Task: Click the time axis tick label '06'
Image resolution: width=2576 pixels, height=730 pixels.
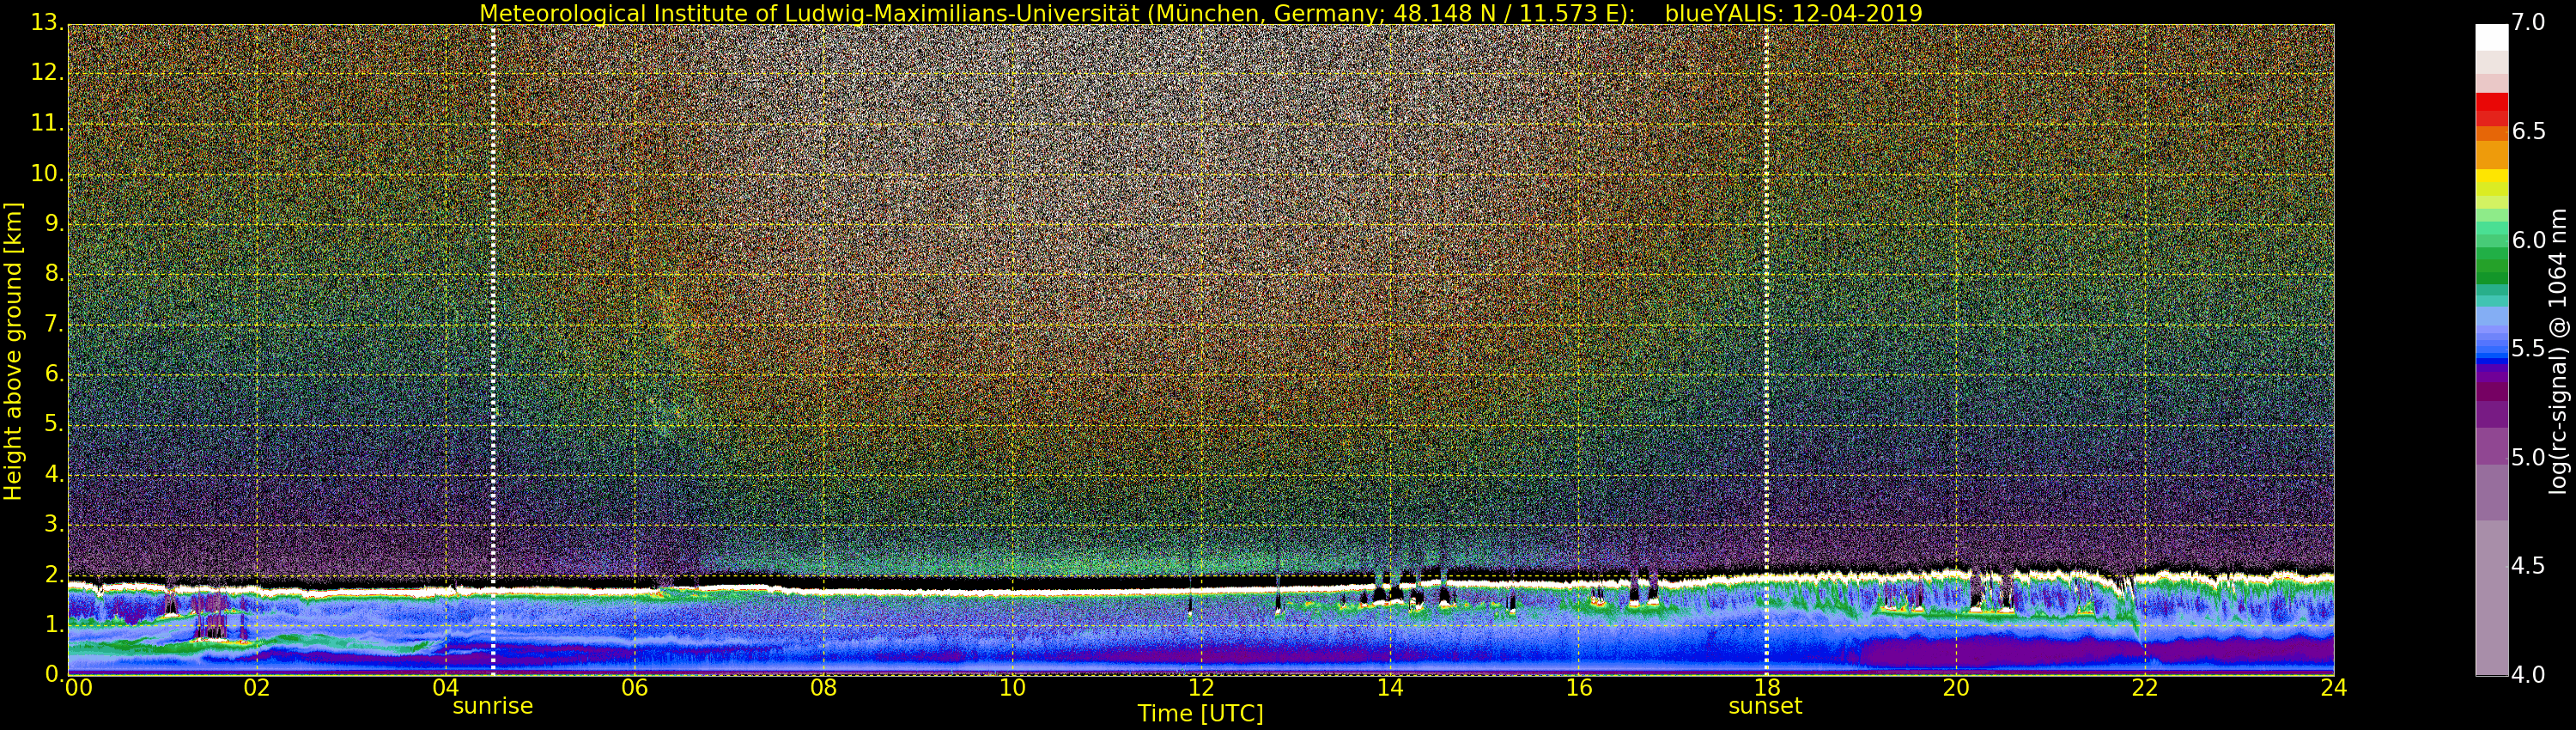Action: (635, 687)
